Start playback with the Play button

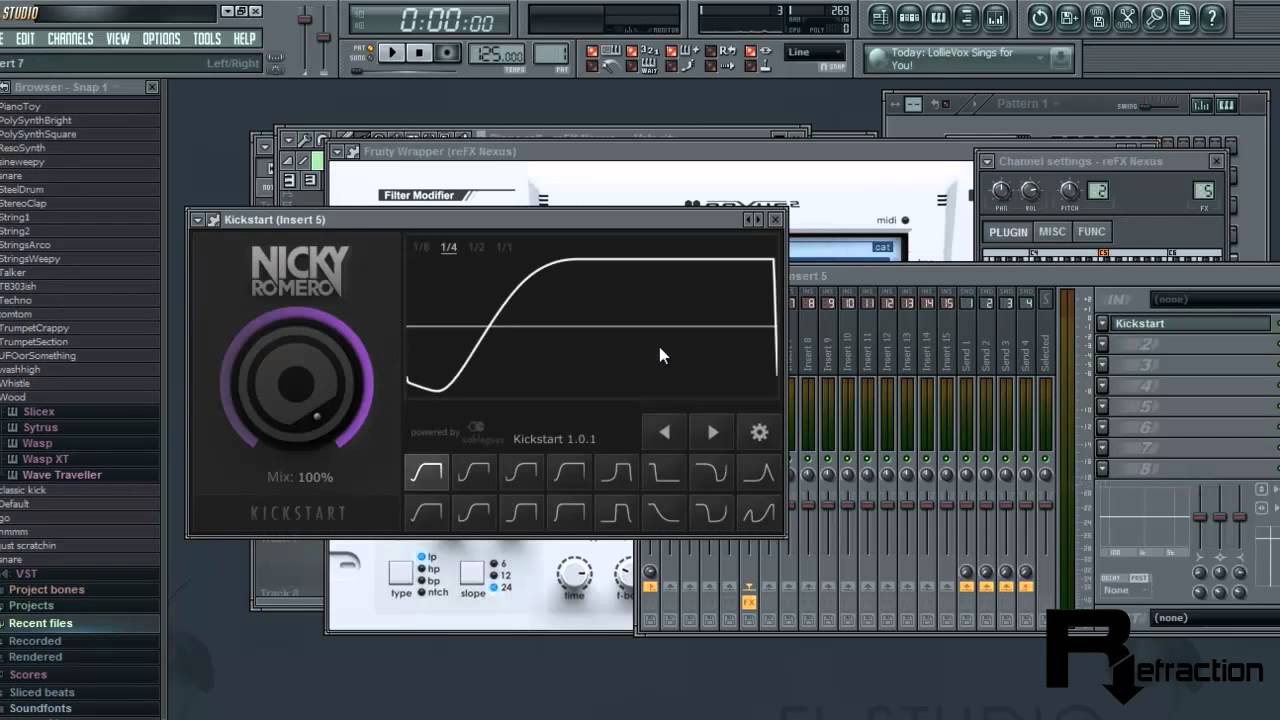click(392, 53)
